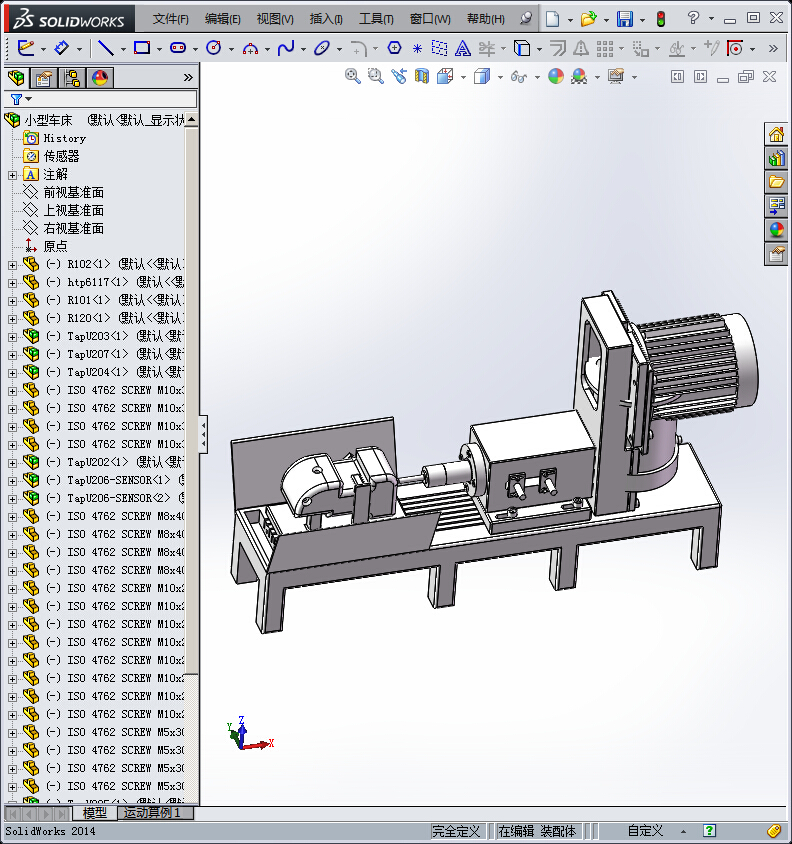Click the Rebuild traffic light icon
The image size is (792, 844).
click(661, 19)
